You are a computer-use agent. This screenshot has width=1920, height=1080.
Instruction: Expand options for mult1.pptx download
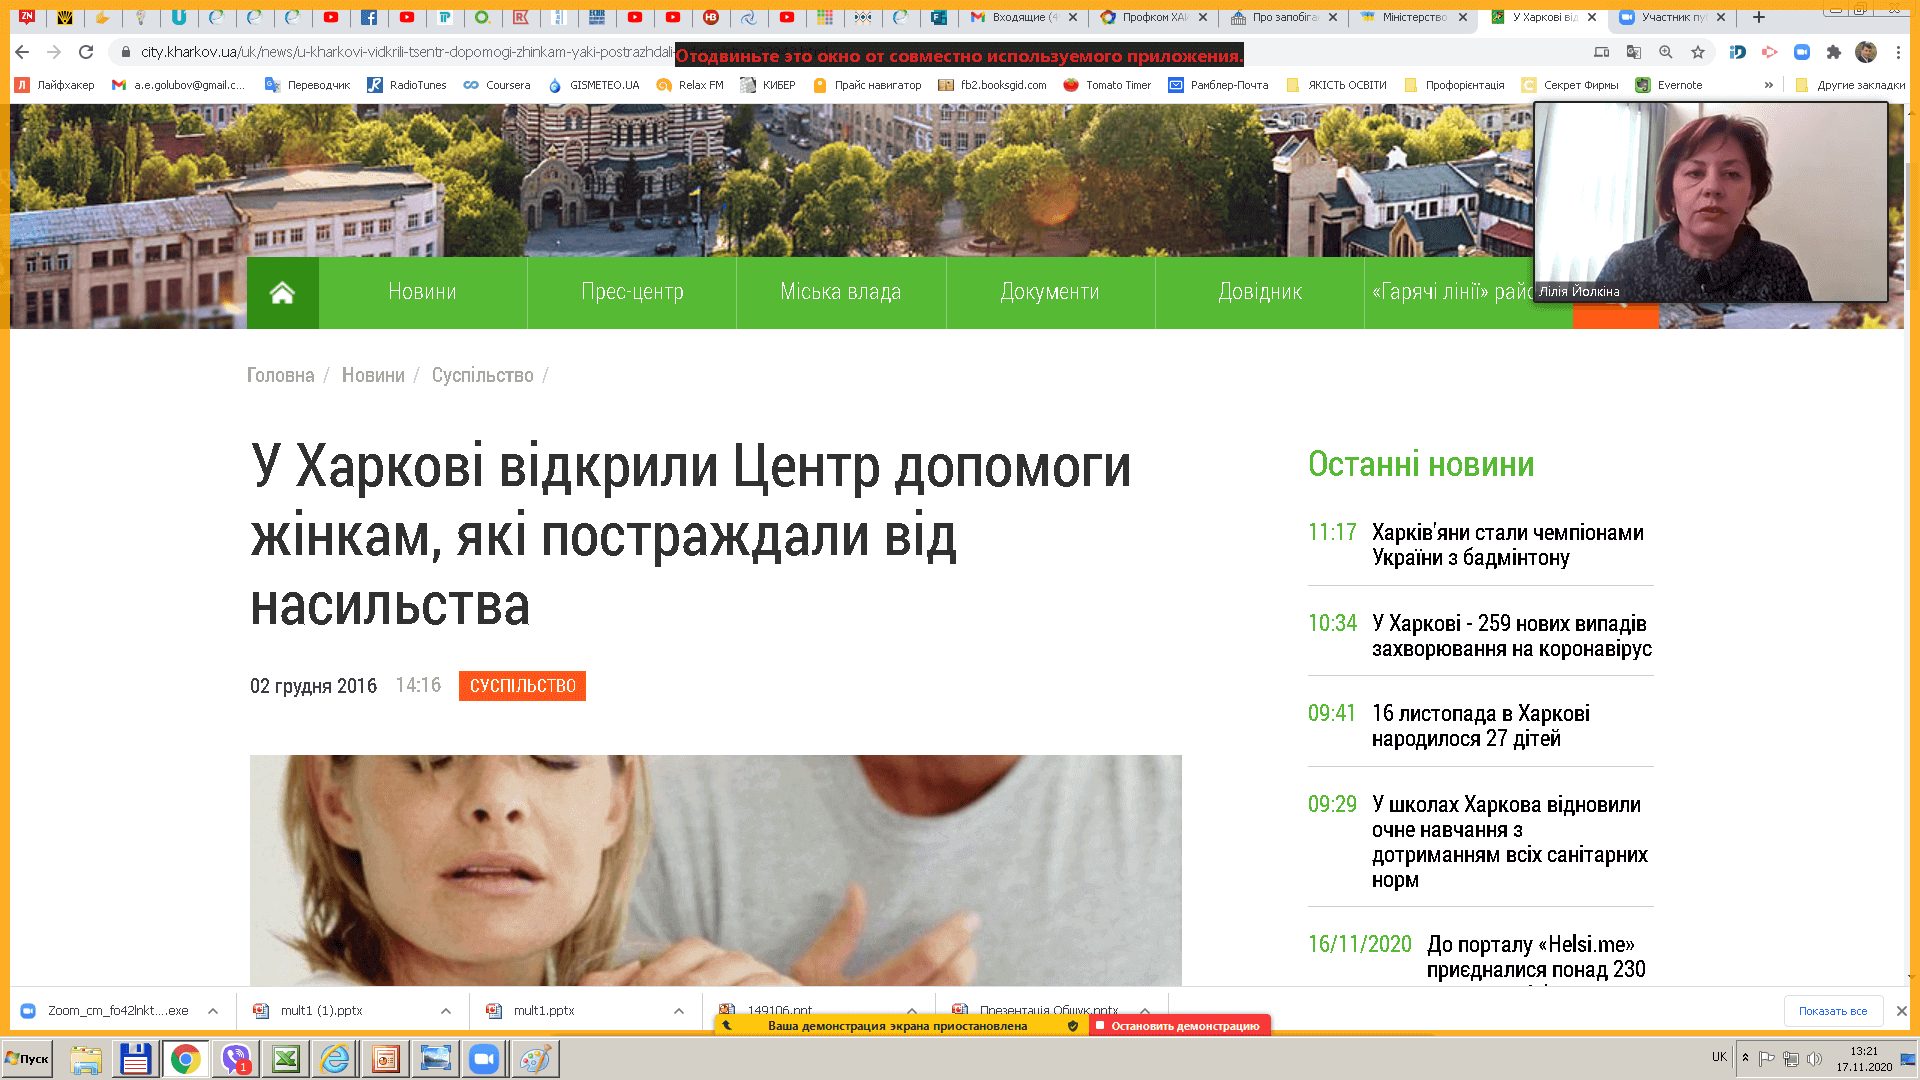pyautogui.click(x=679, y=1011)
